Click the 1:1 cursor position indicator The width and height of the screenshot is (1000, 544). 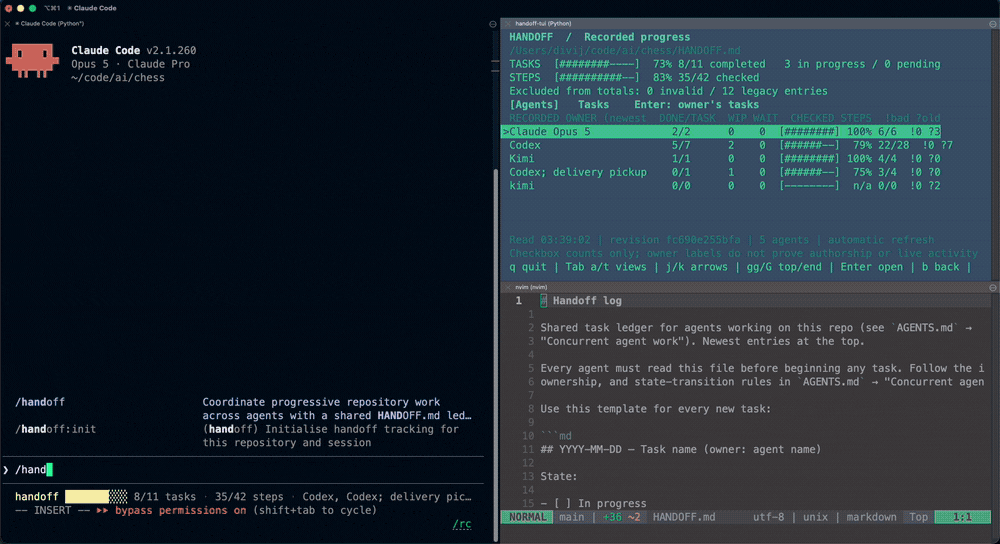pyautogui.click(x=962, y=517)
